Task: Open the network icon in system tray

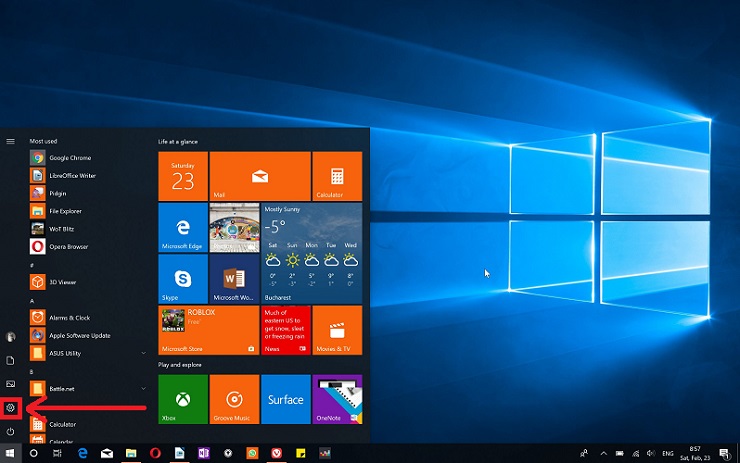Action: tap(636, 453)
